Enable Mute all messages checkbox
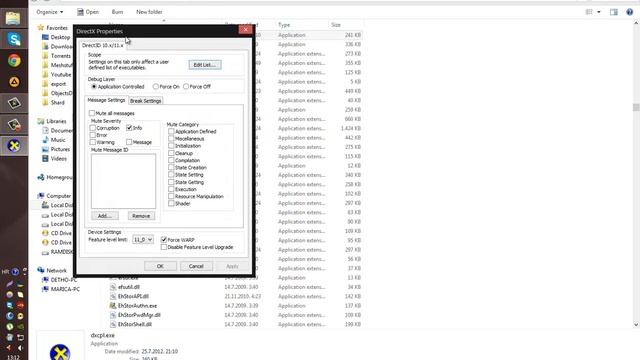 [x=92, y=113]
